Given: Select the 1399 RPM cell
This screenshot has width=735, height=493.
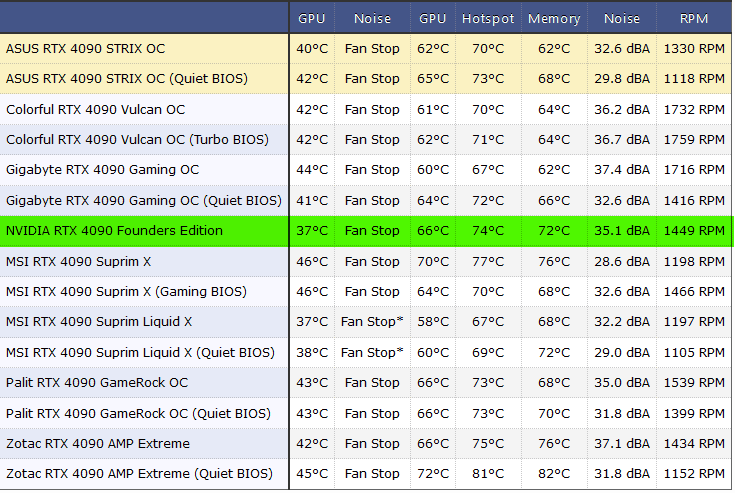Looking at the screenshot, I should click(x=694, y=413).
